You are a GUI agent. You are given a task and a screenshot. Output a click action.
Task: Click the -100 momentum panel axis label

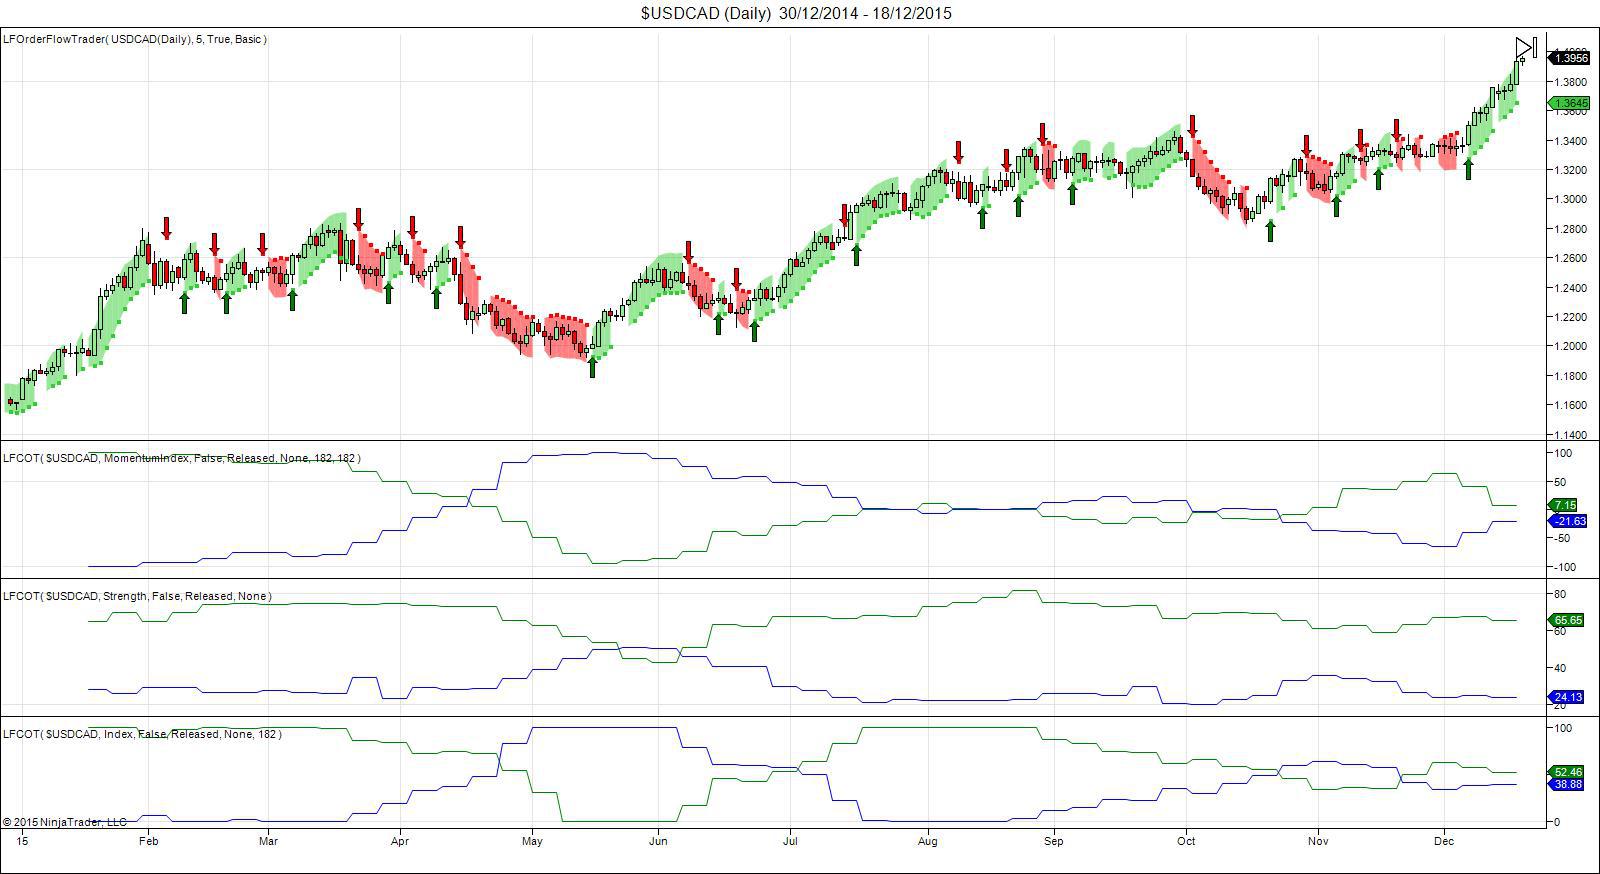1563,567
